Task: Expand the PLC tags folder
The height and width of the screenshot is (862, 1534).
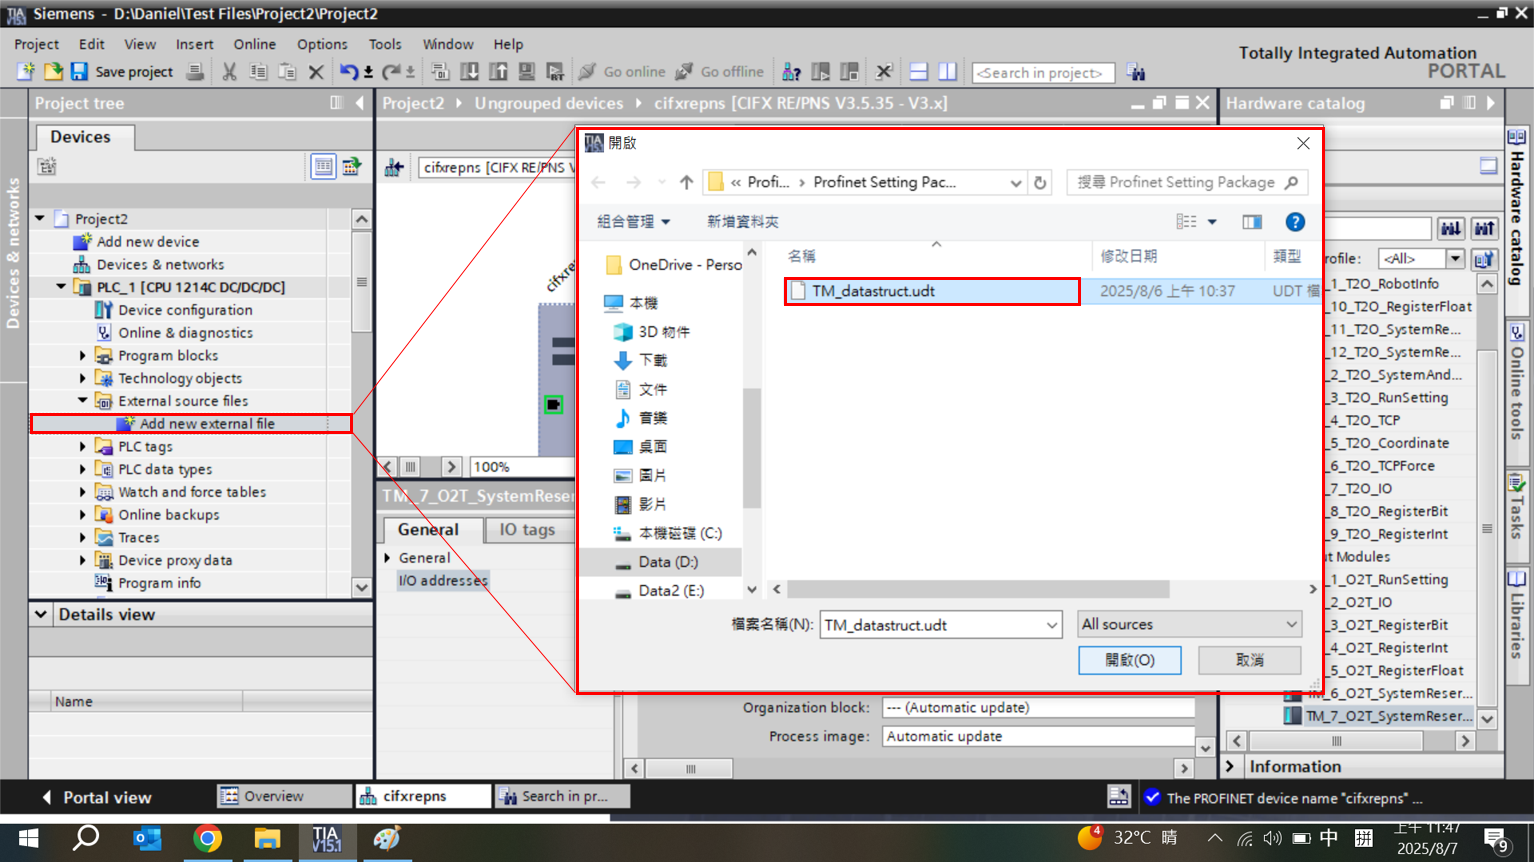Action: [83, 447]
